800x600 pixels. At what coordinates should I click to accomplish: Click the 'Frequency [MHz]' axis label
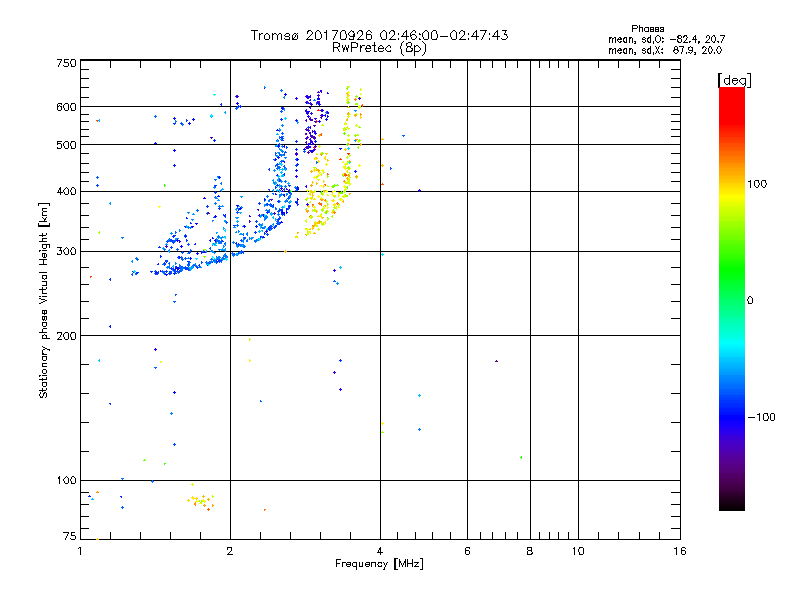379,564
